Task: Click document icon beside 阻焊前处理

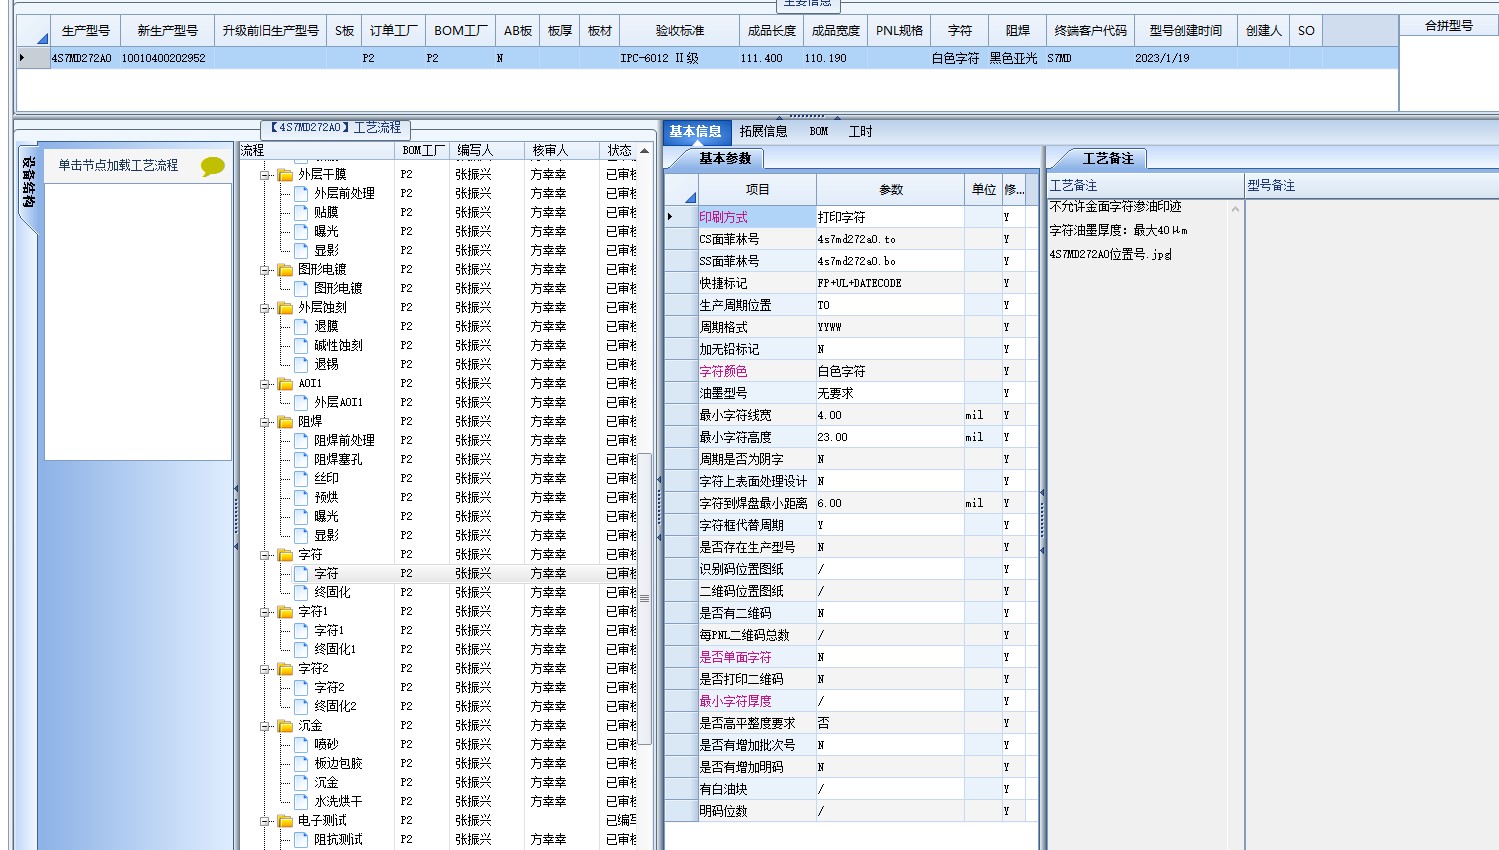Action: point(302,440)
